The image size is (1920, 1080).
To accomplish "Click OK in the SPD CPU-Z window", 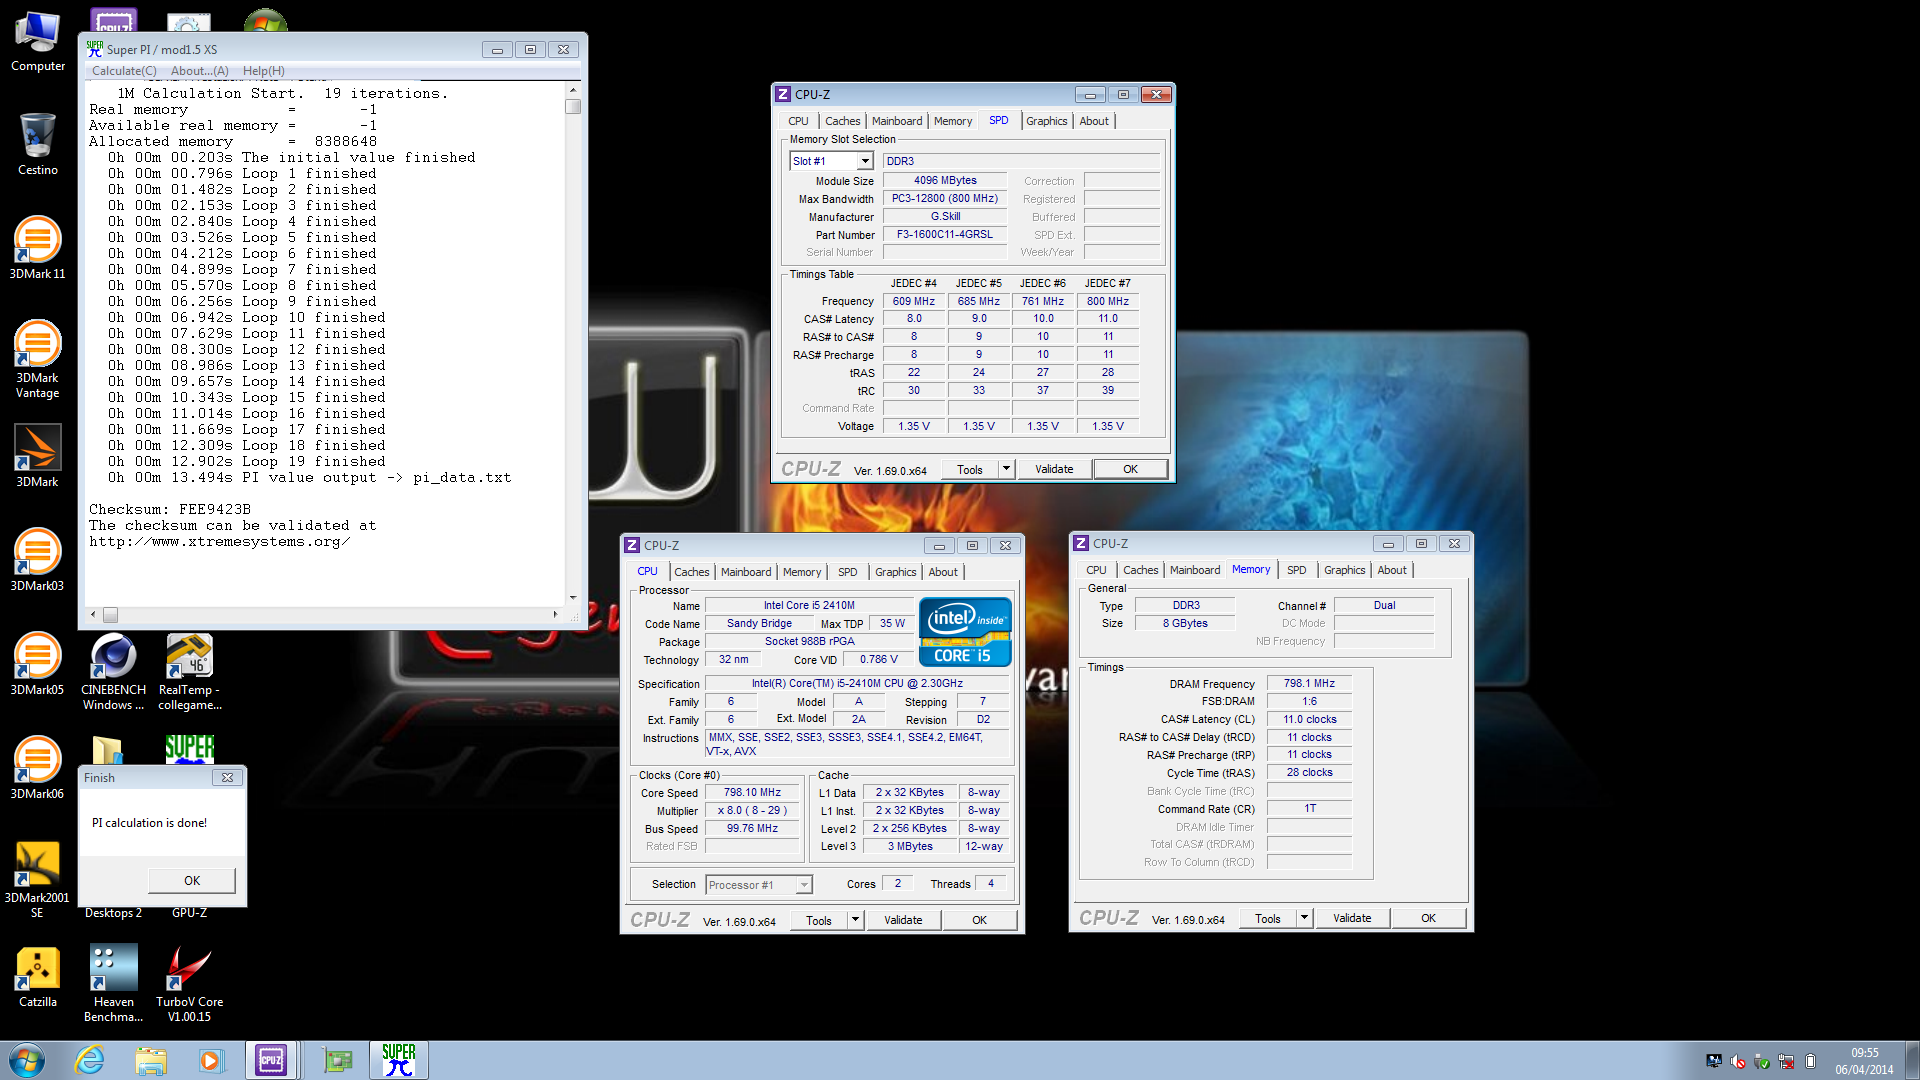I will [1130, 469].
